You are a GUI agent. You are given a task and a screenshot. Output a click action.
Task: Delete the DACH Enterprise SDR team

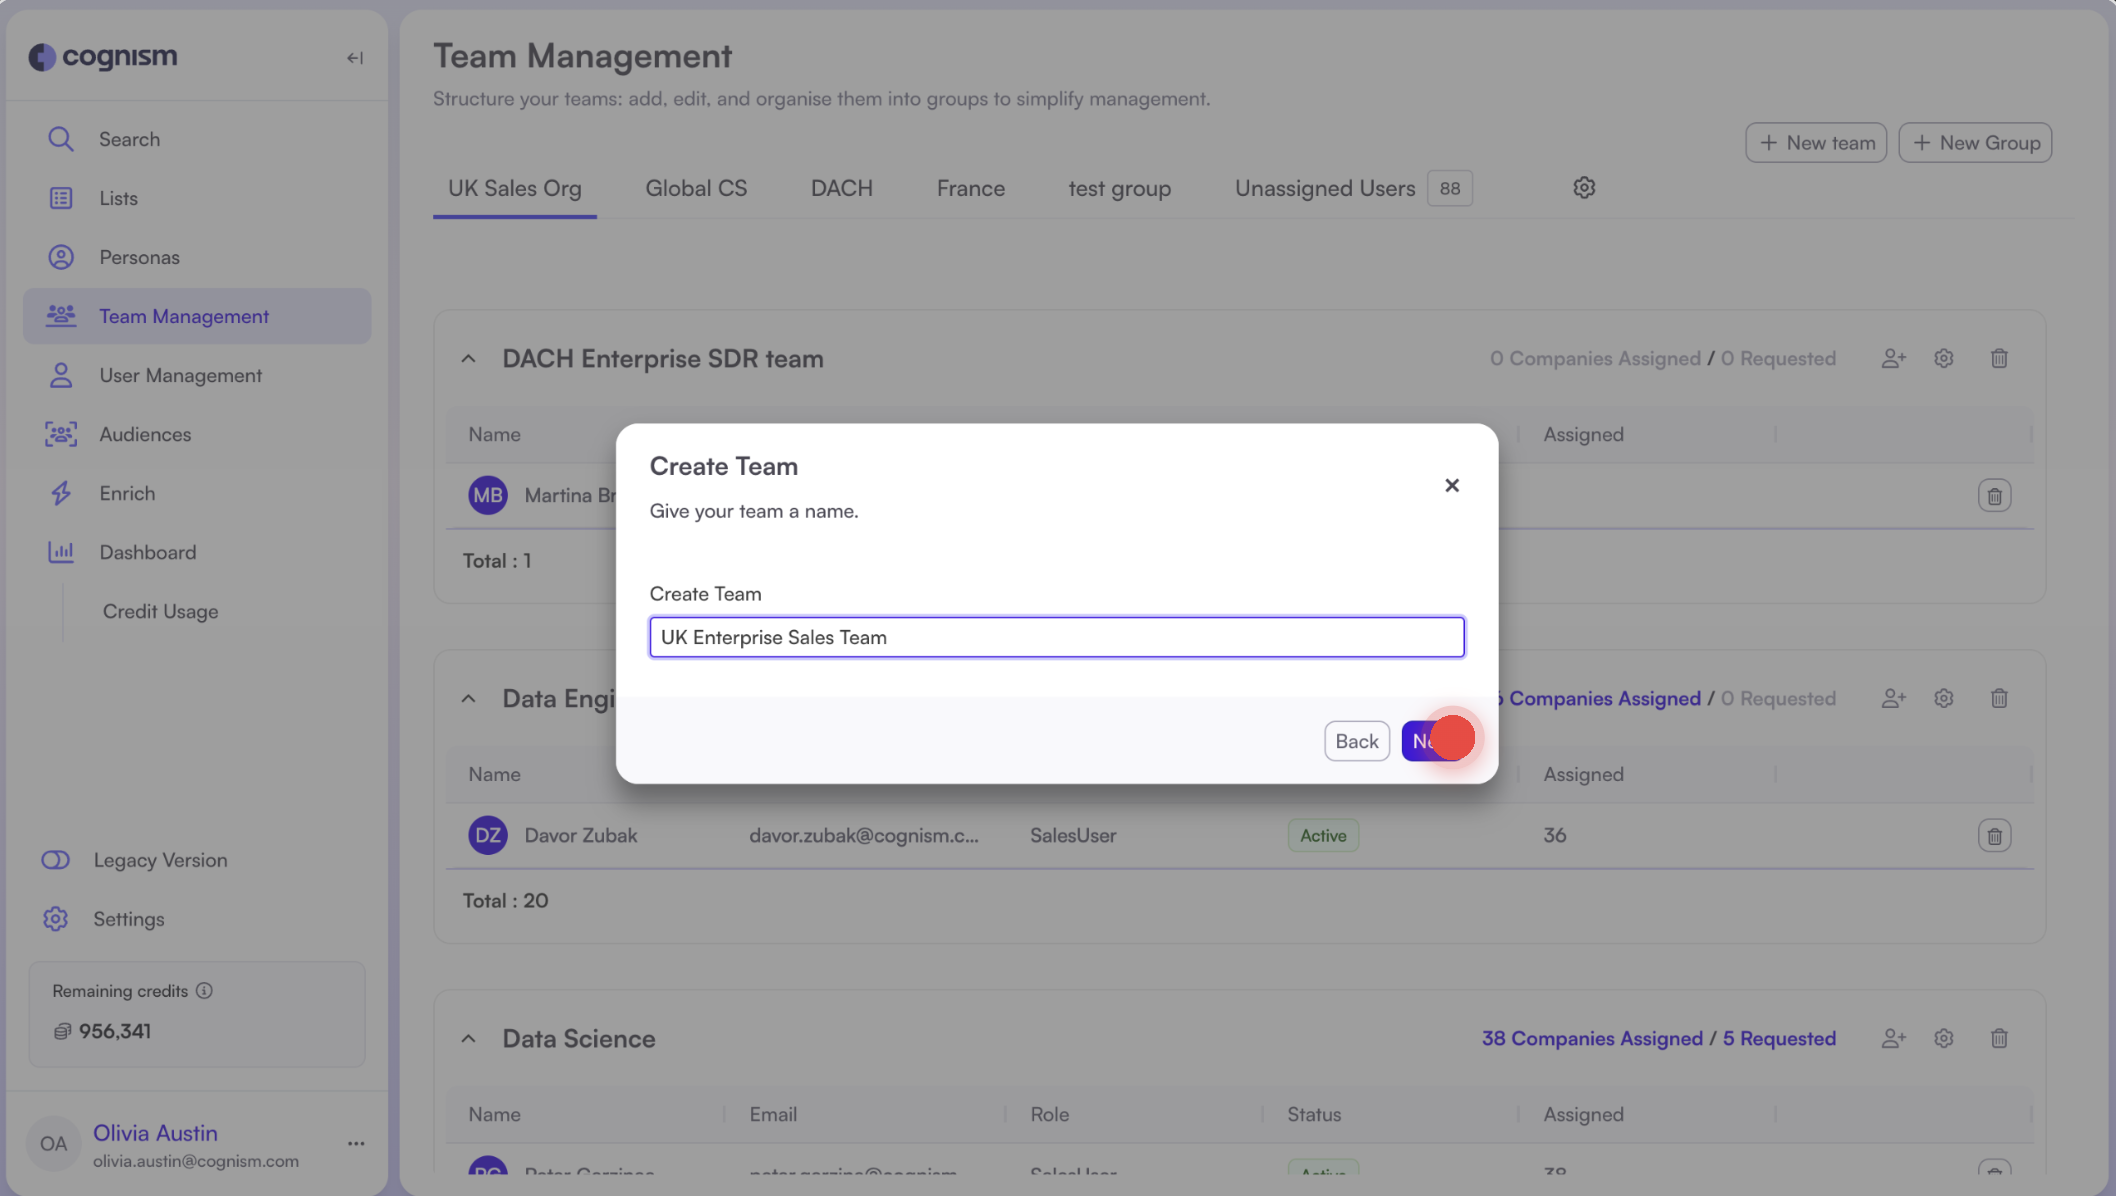[1999, 358]
